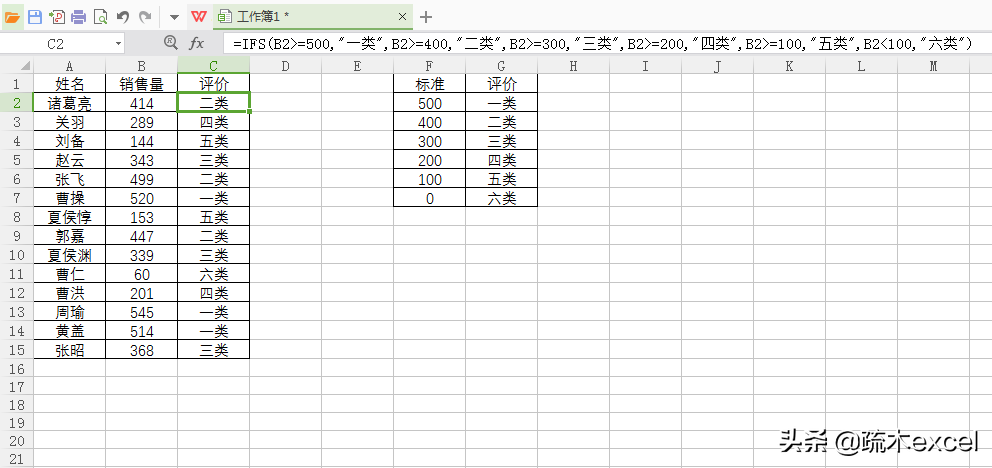Select column G header
992x468 pixels.
click(502, 66)
